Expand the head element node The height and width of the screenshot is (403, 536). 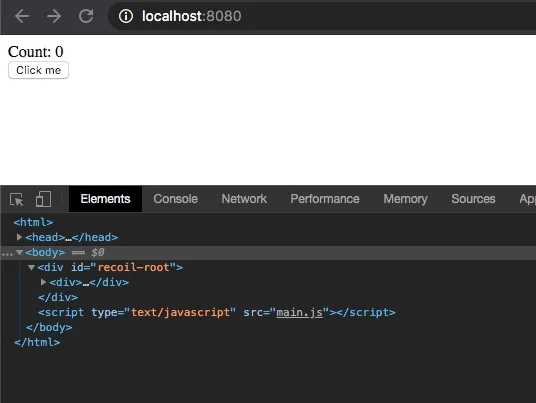point(19,237)
